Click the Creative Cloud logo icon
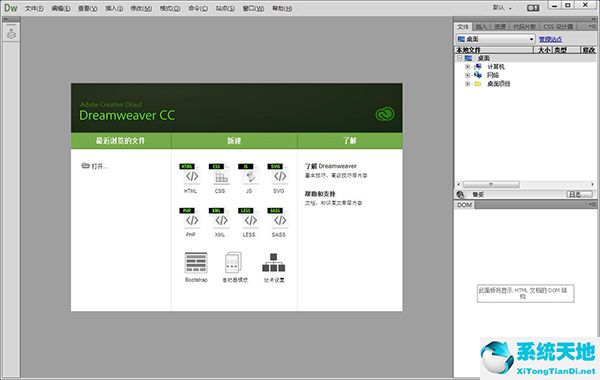The width and height of the screenshot is (600, 380). pyautogui.click(x=385, y=114)
